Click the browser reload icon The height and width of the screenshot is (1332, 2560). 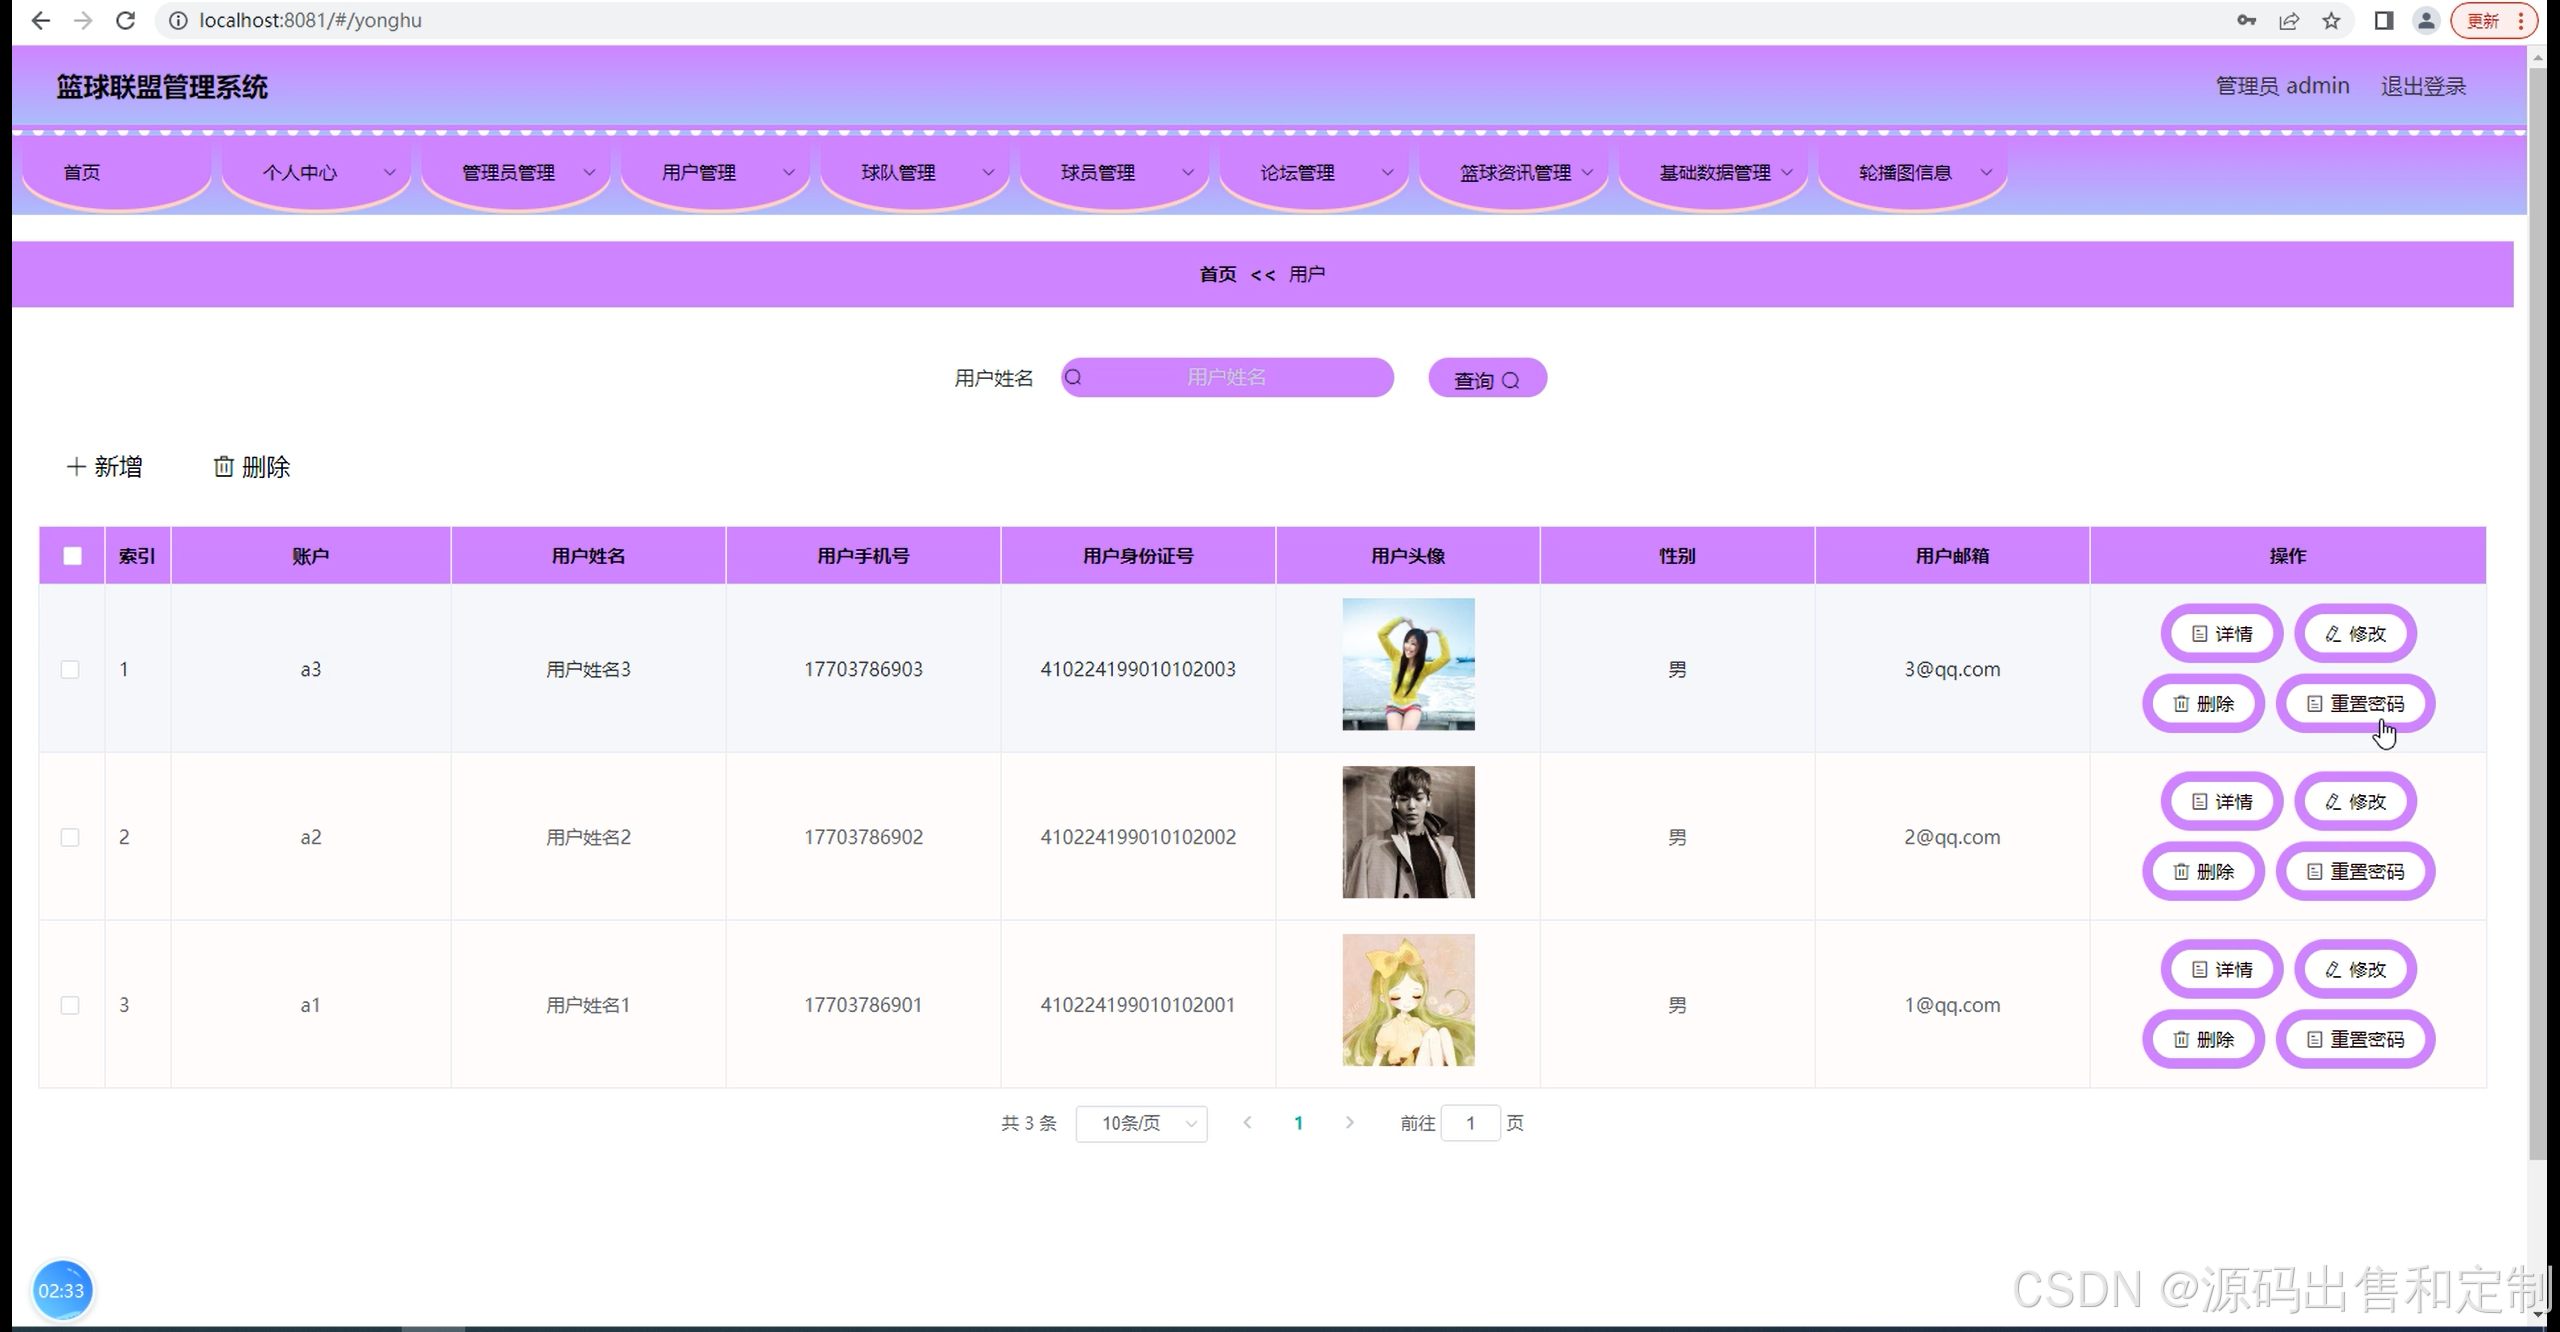125,20
